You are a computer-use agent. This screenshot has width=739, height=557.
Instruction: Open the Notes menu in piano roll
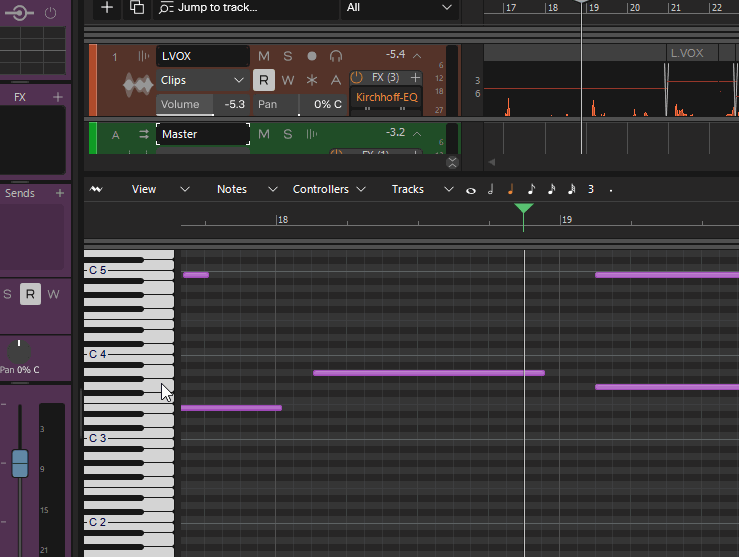232,189
